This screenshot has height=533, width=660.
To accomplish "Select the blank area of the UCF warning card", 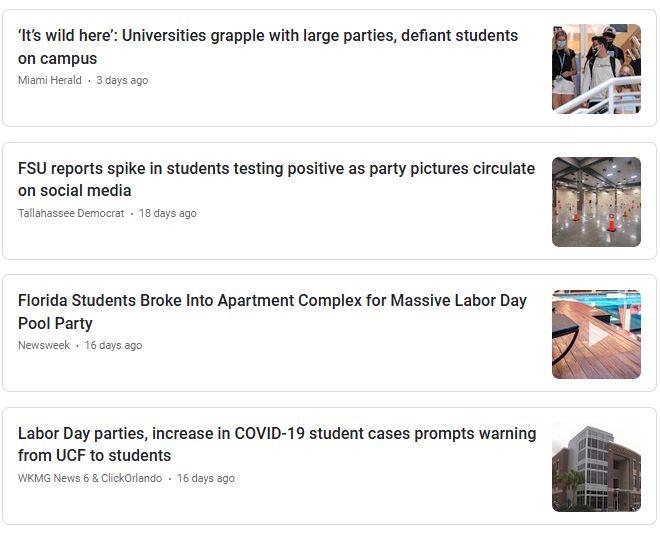I will point(337,504).
